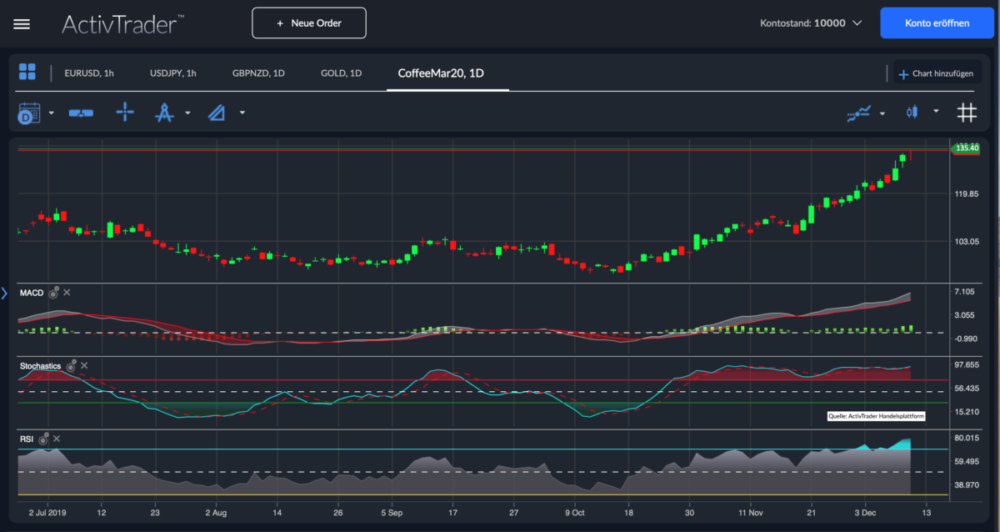The image size is (1000, 532).
Task: Click the 9 Oct date axis label
Action: (x=574, y=512)
